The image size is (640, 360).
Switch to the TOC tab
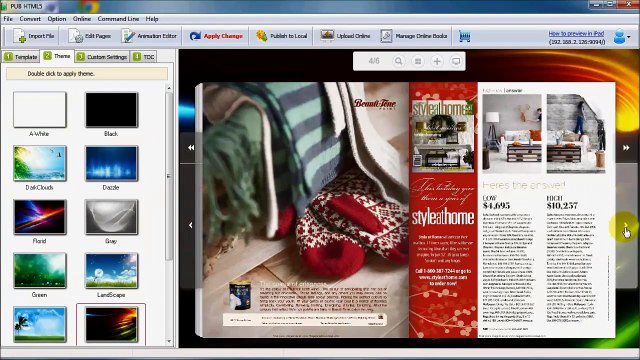pos(144,57)
